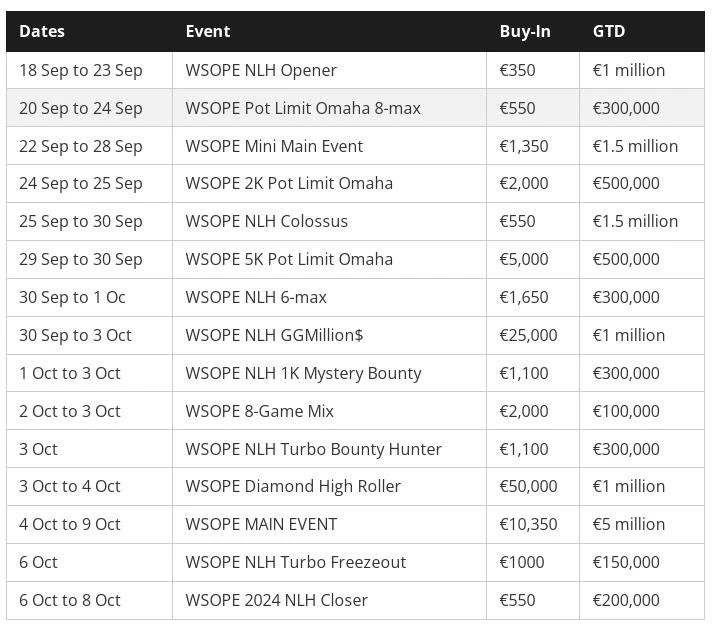This screenshot has height=635, width=714.
Task: Click the WSOPE 2024 NLH Closer event
Action: pyautogui.click(x=277, y=600)
